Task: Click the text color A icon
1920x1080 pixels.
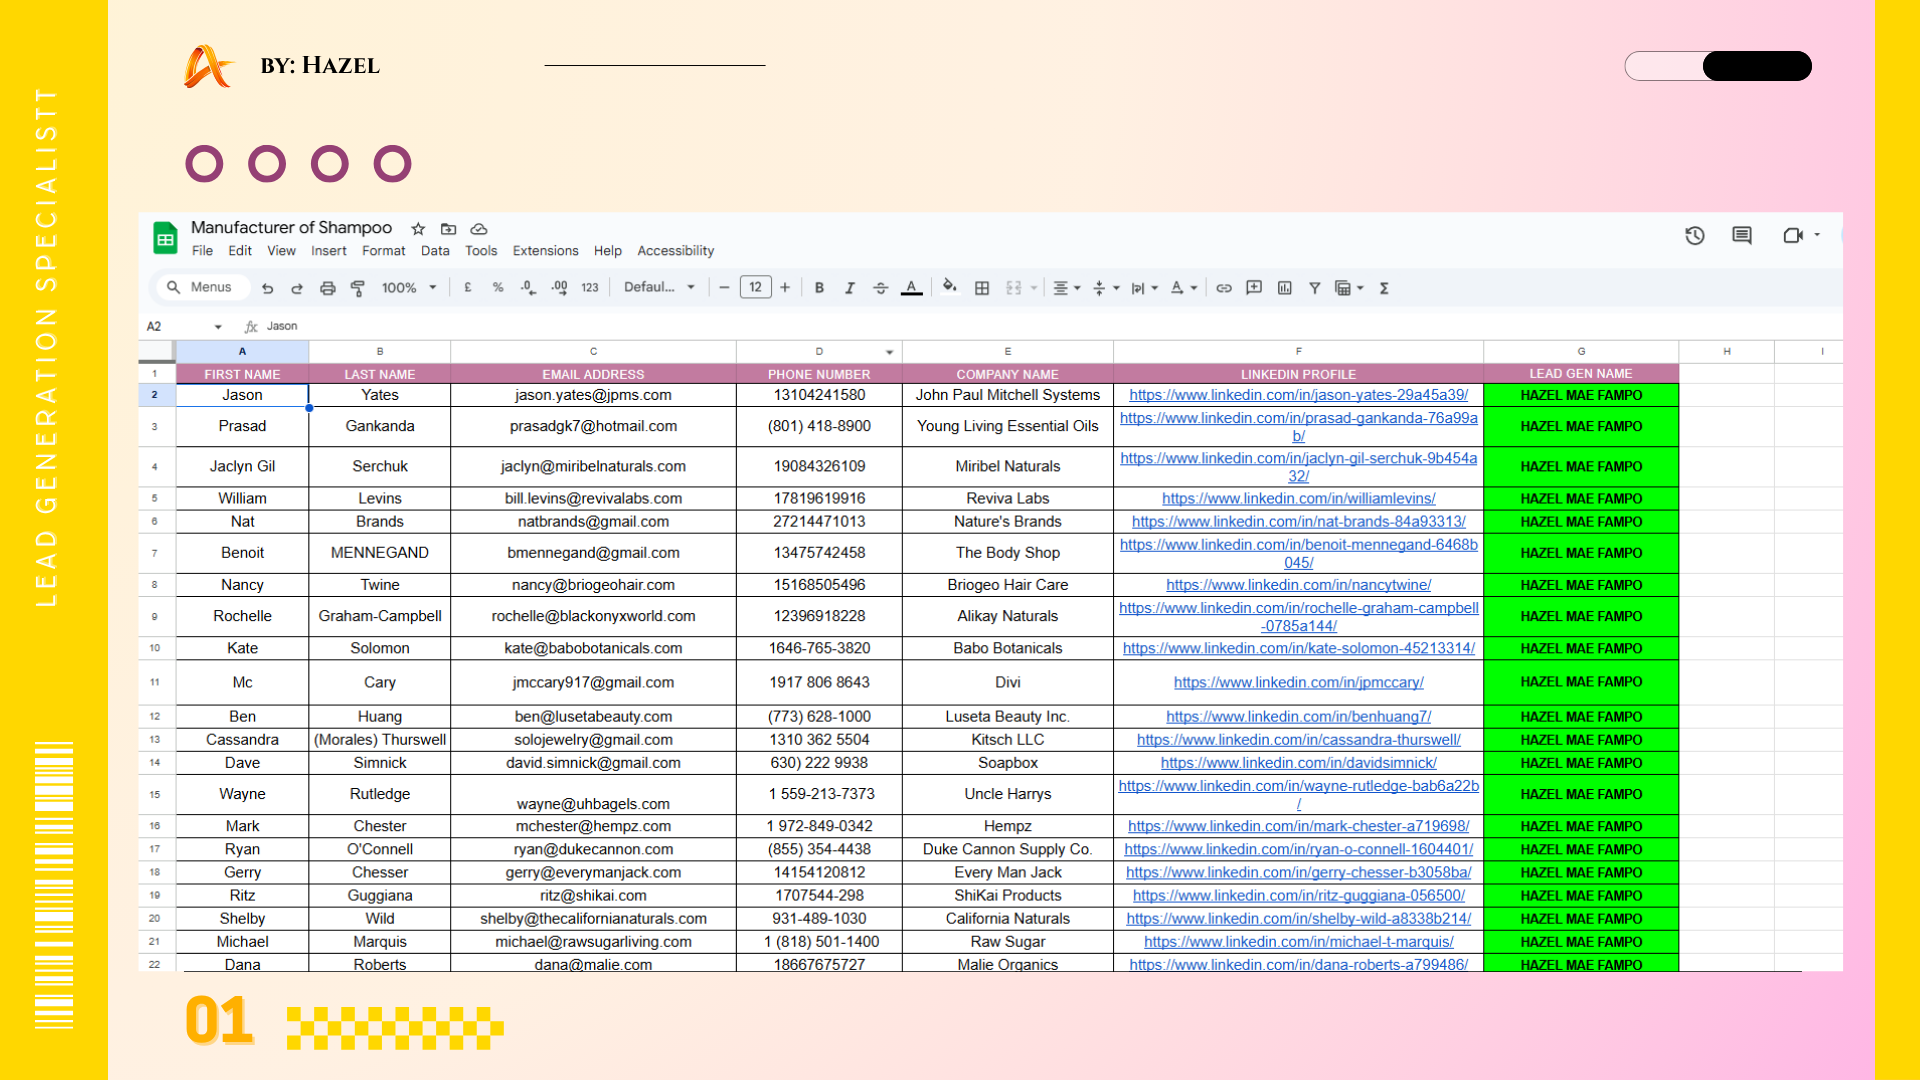Action: pyautogui.click(x=911, y=288)
